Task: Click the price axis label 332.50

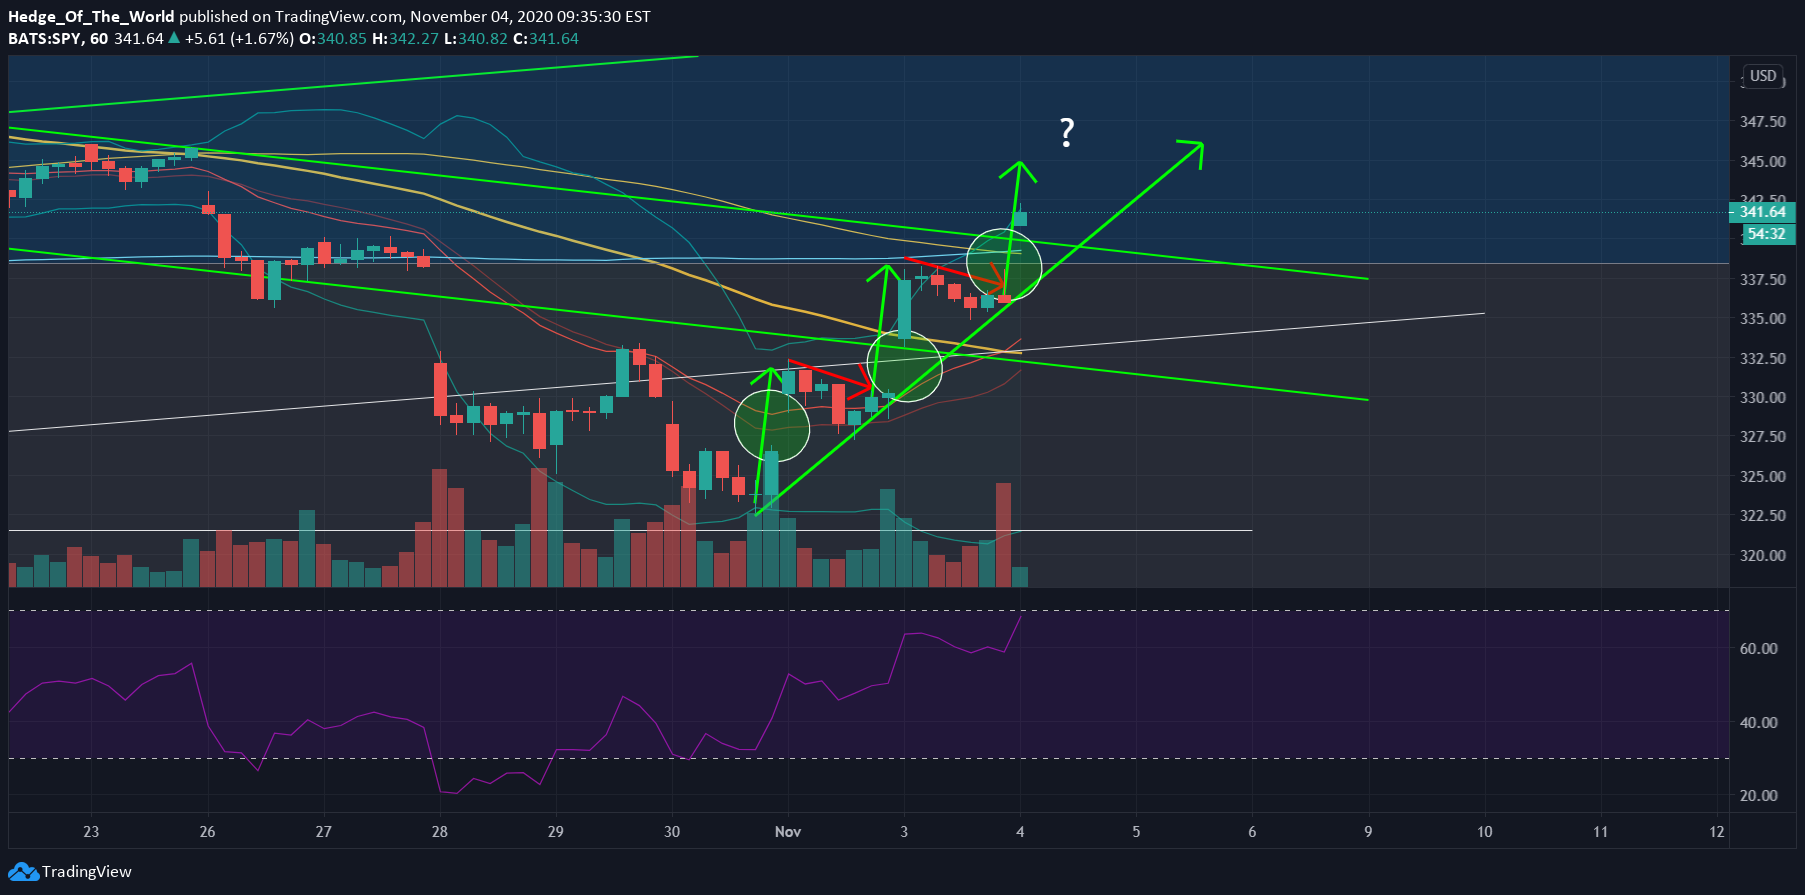Action: pyautogui.click(x=1763, y=358)
